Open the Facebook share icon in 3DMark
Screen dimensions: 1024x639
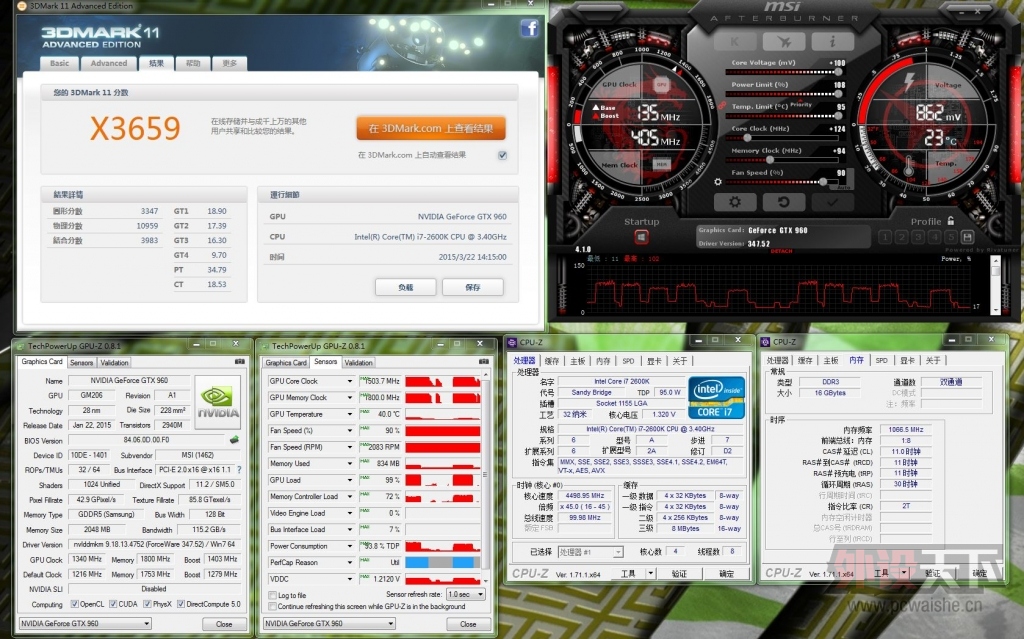530,28
